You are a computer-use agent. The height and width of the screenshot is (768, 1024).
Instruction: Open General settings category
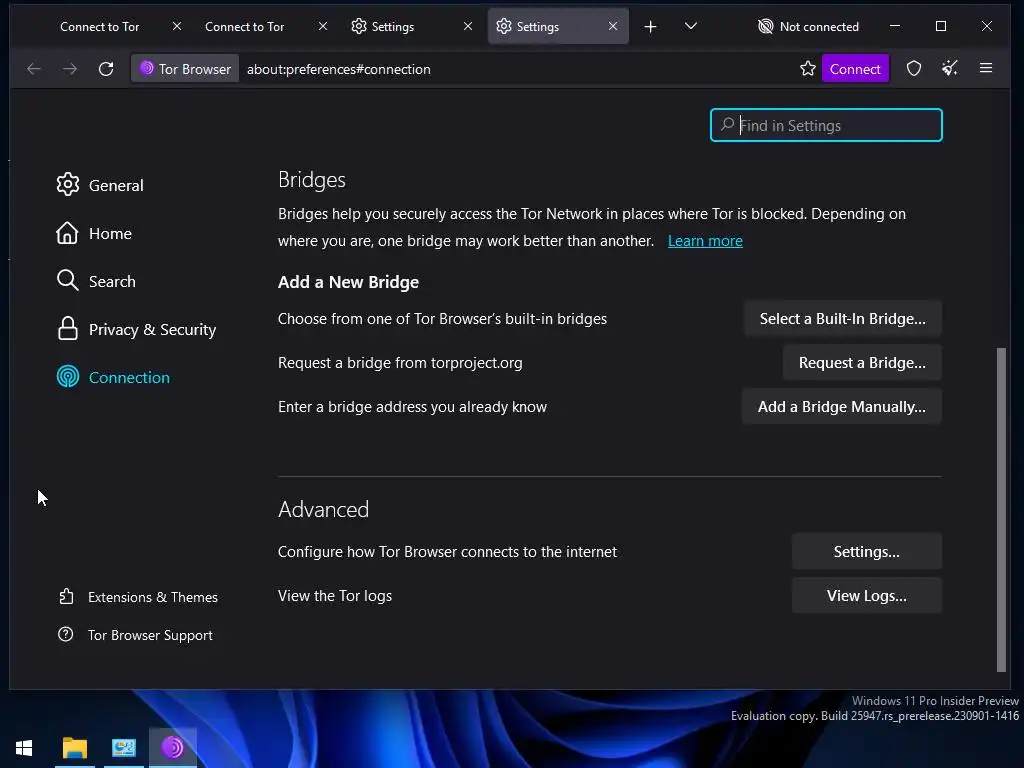click(x=100, y=185)
